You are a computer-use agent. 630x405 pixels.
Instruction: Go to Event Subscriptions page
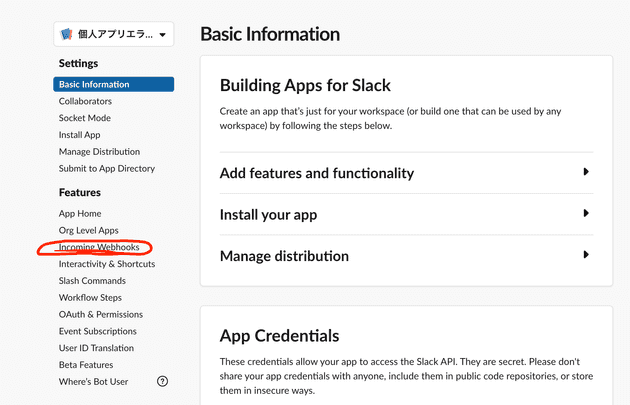98,331
